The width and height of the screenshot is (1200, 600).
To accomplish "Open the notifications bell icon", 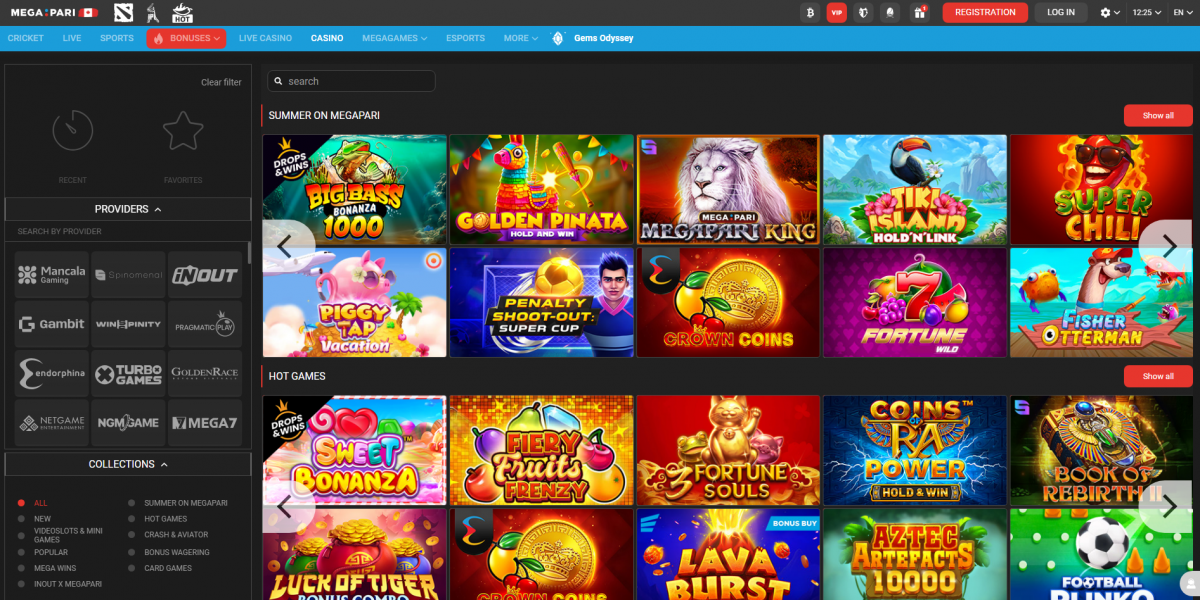I will [x=891, y=12].
